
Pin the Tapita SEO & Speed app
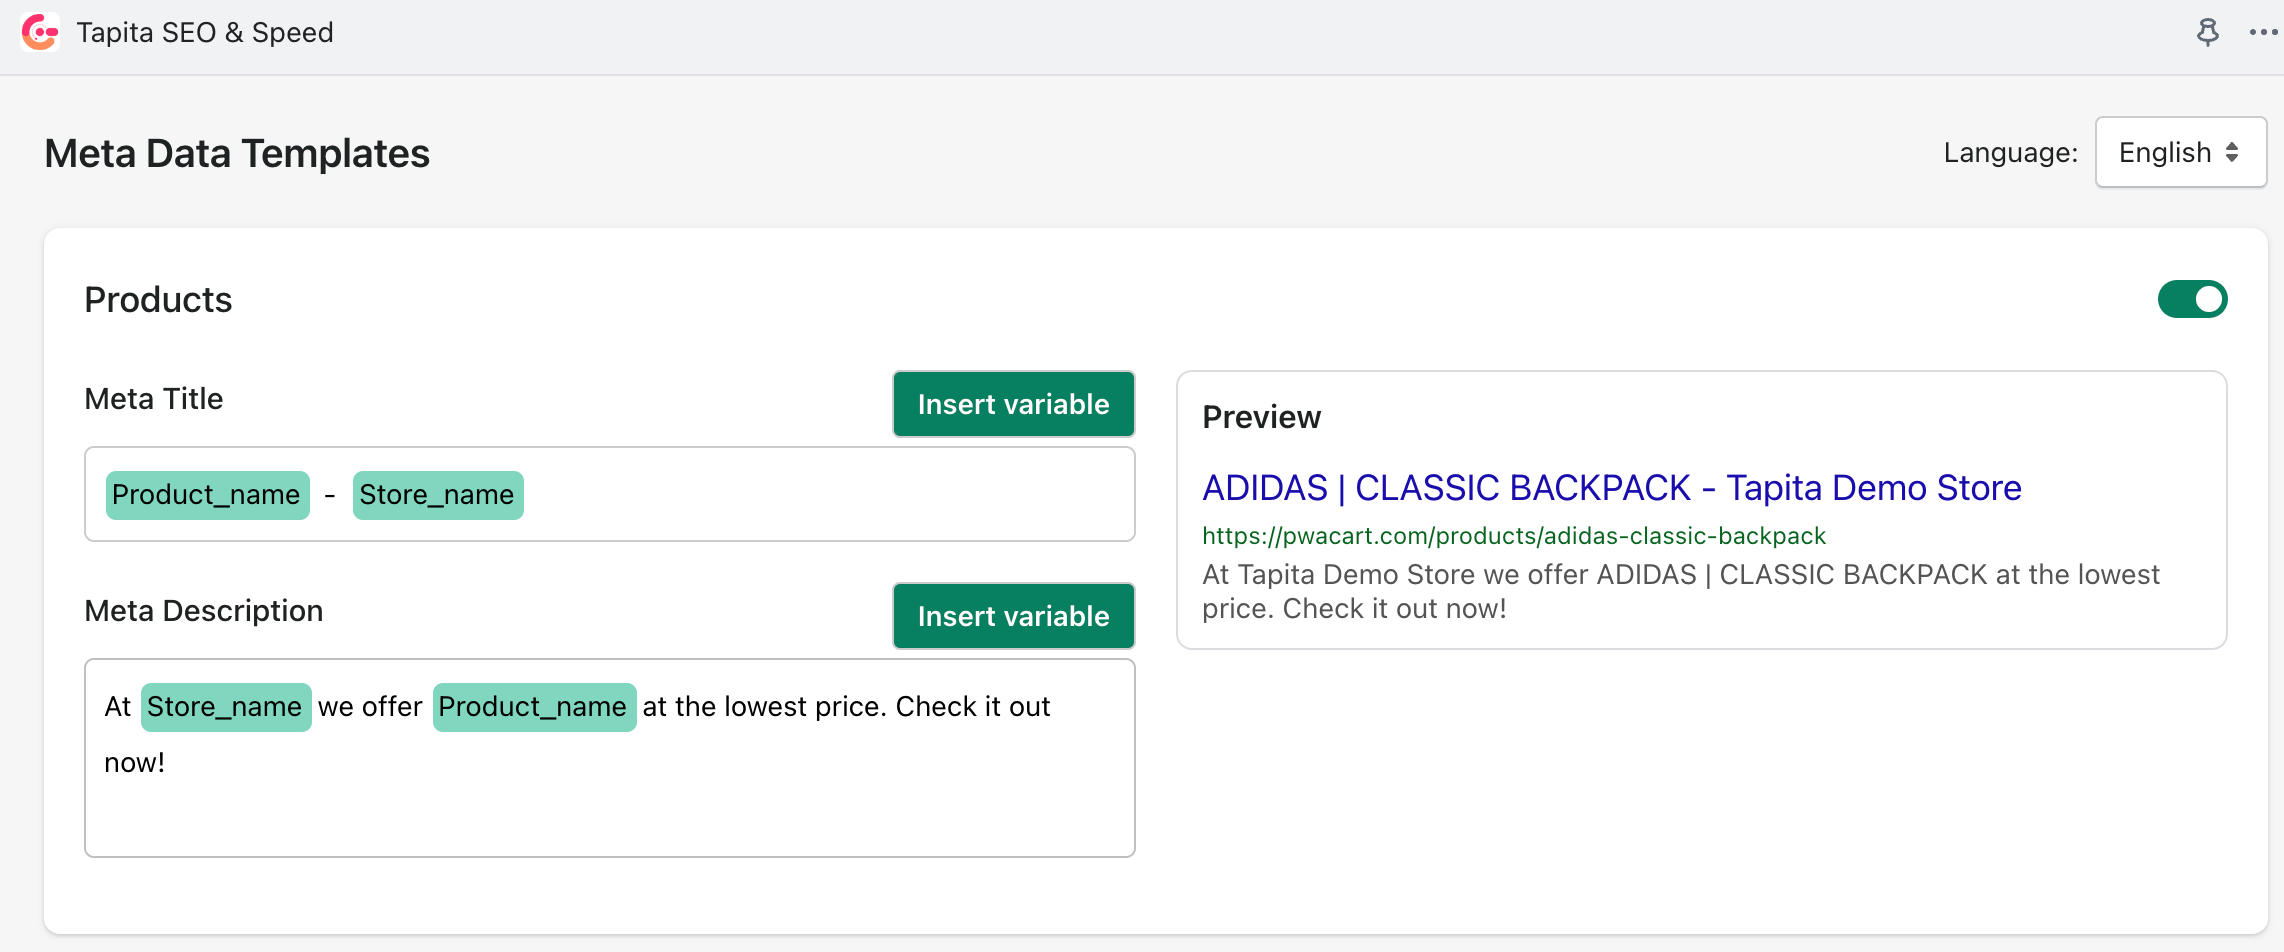[2207, 33]
